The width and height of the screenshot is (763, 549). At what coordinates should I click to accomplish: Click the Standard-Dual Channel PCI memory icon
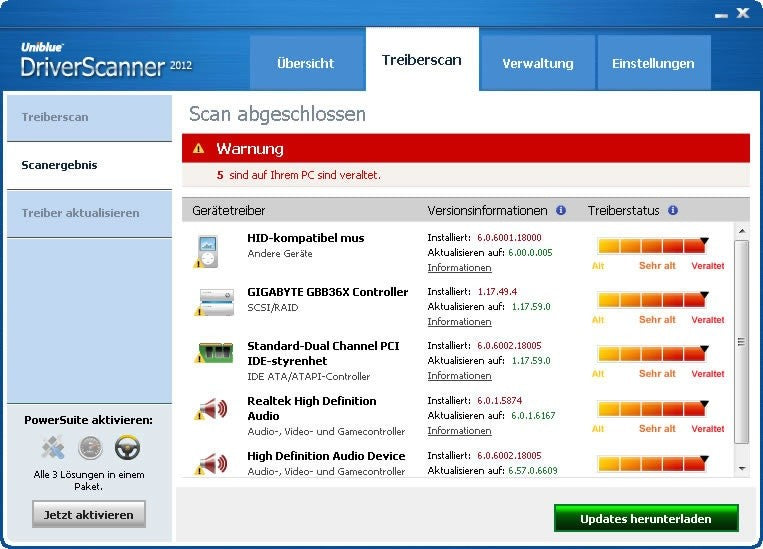click(x=214, y=353)
